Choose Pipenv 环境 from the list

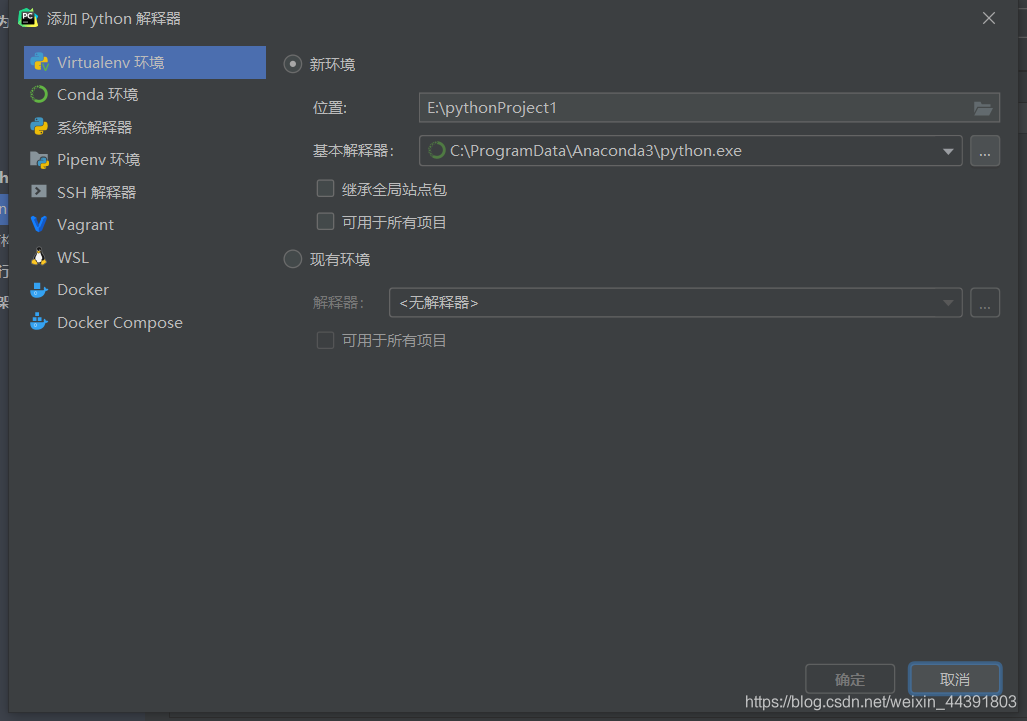point(145,159)
